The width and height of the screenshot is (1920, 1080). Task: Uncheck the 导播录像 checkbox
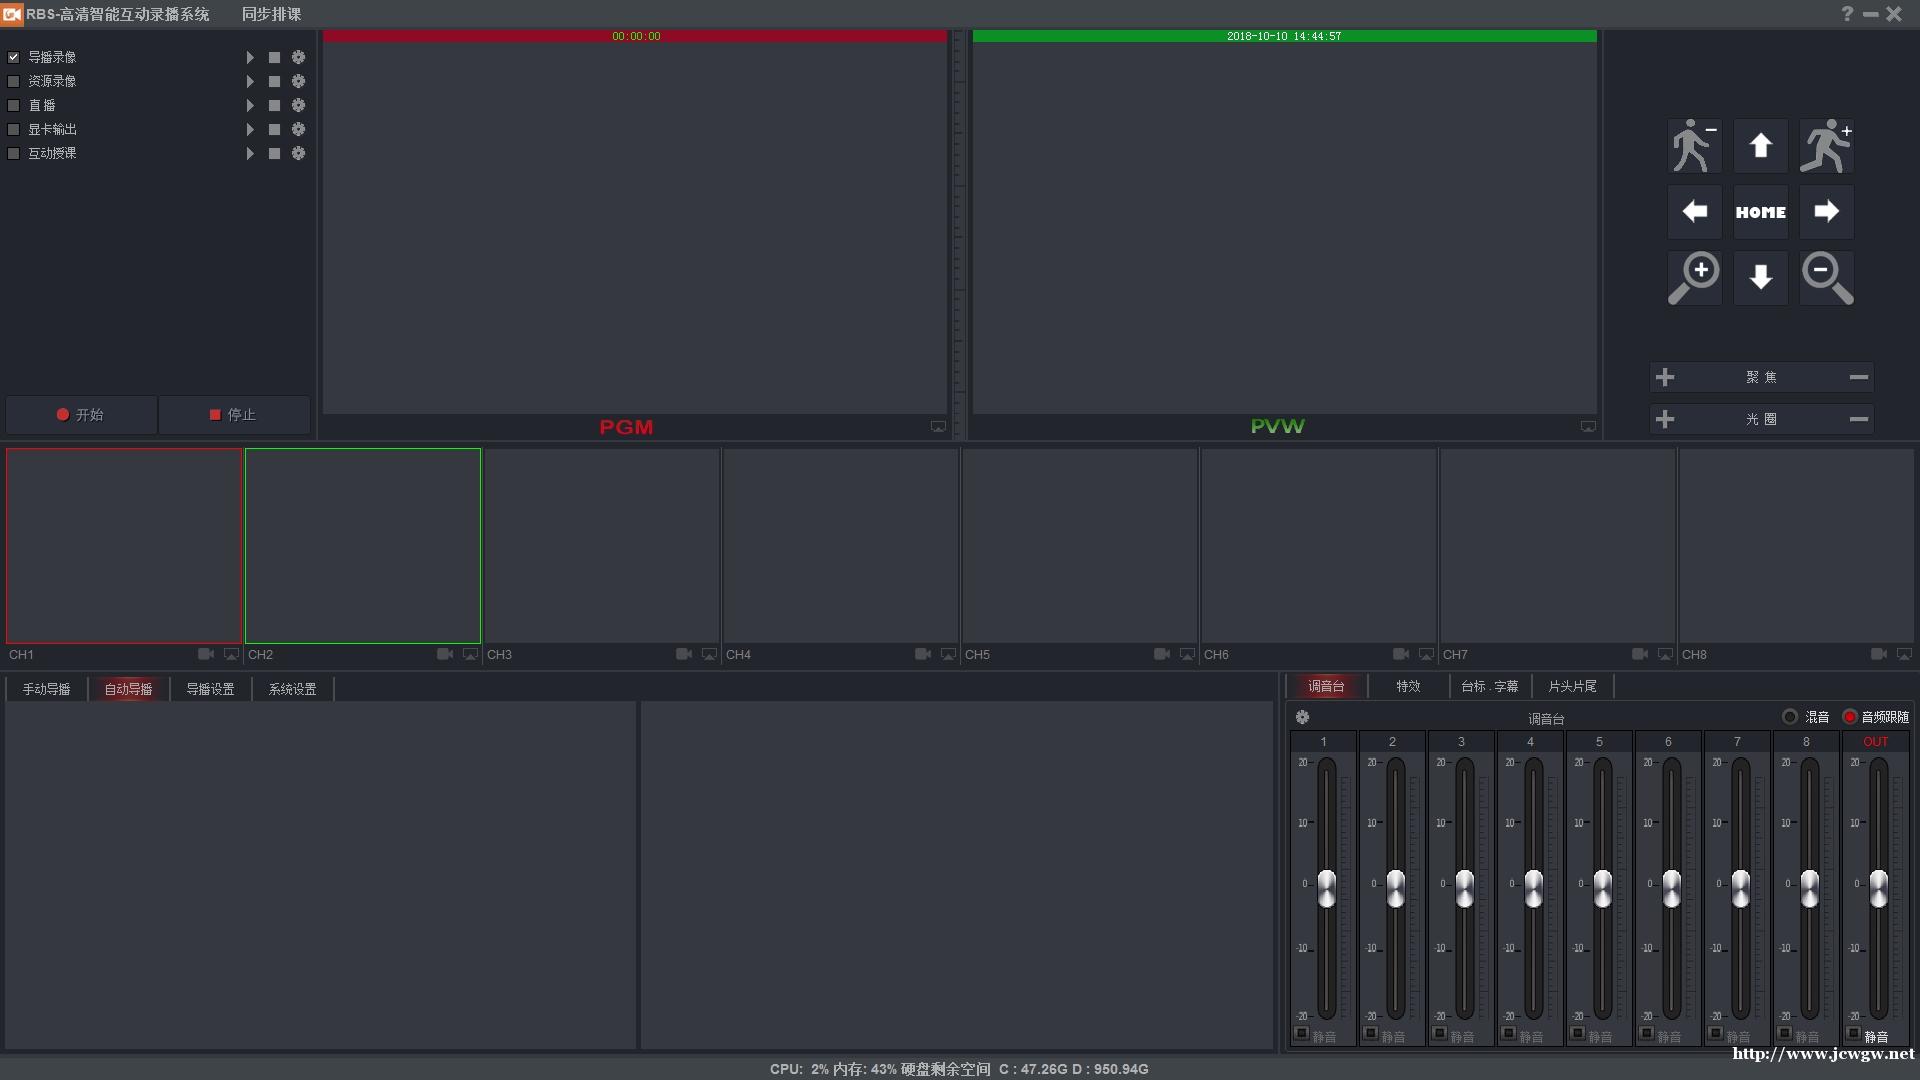point(14,57)
